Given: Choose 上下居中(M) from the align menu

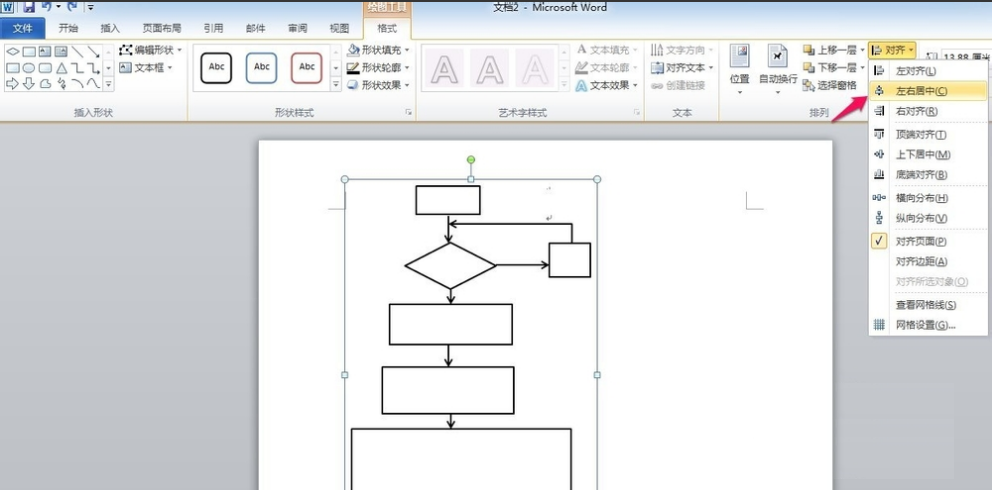Looking at the screenshot, I should pyautogui.click(x=928, y=154).
